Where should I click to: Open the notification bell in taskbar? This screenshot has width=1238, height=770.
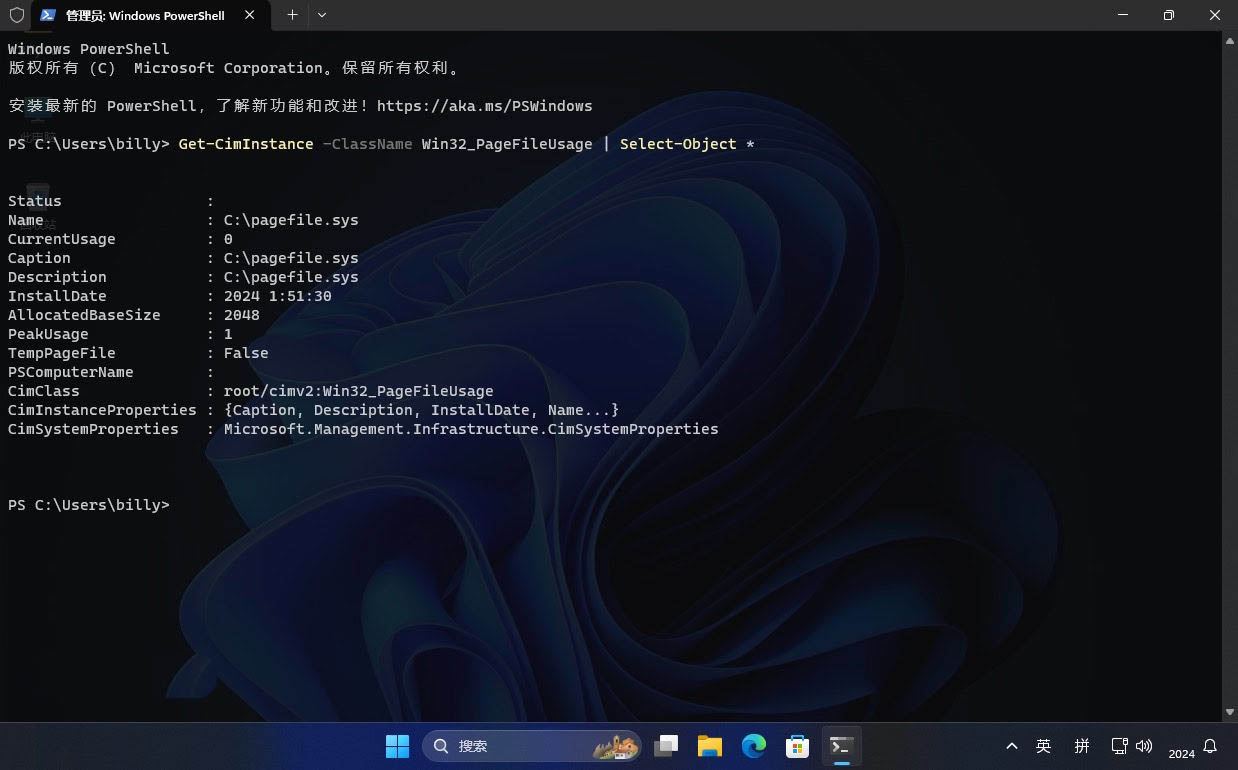coord(1210,746)
